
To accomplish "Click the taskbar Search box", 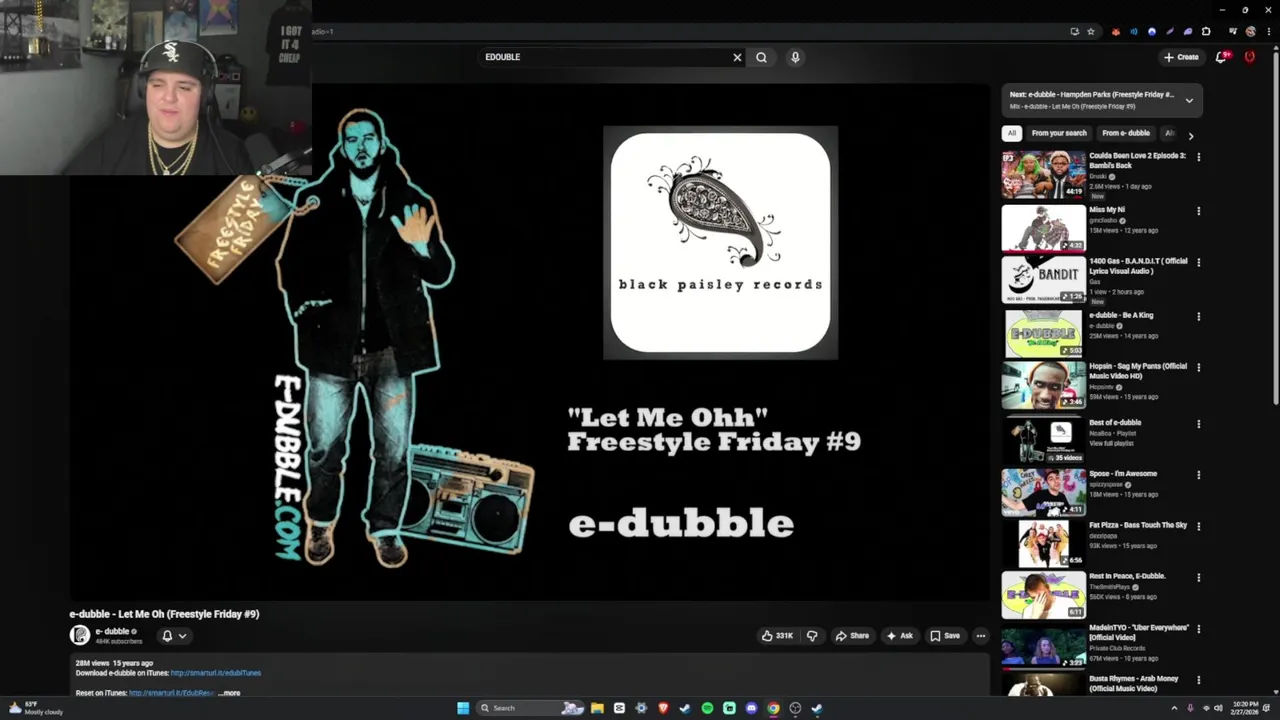I will (530, 708).
